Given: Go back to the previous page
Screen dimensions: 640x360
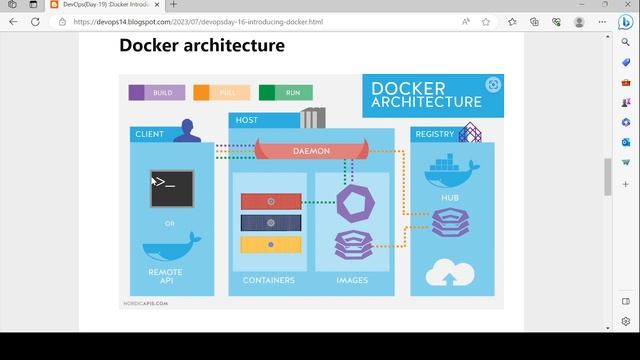Looking at the screenshot, I should (x=13, y=22).
